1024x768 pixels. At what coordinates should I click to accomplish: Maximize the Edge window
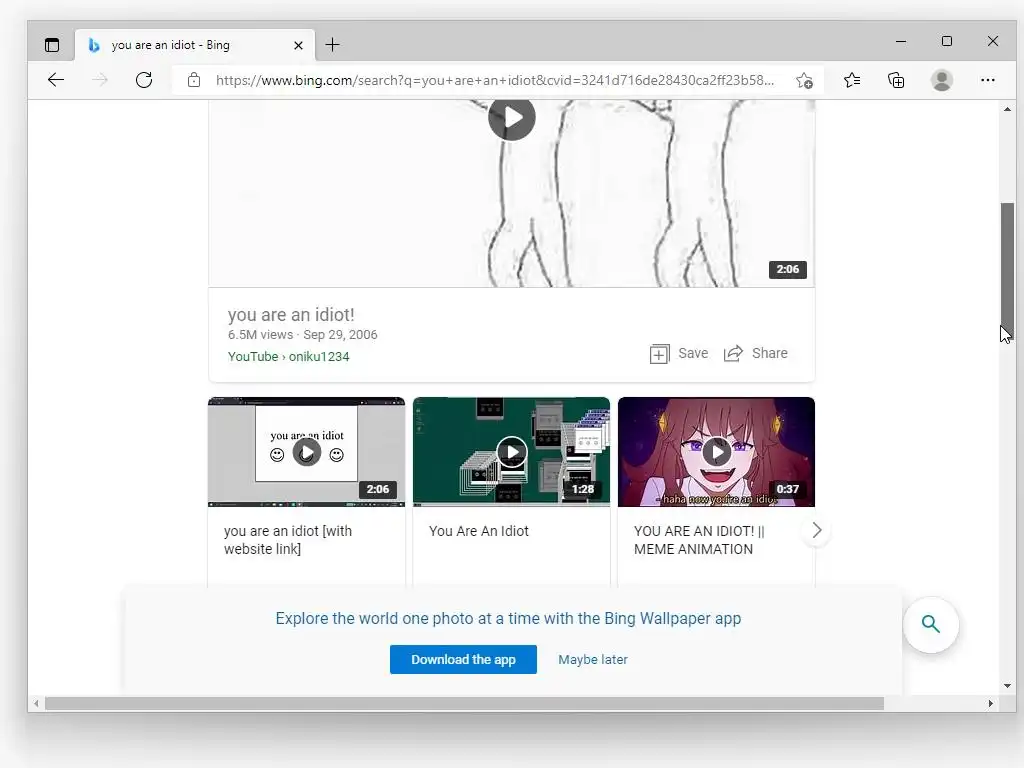pyautogui.click(x=947, y=41)
